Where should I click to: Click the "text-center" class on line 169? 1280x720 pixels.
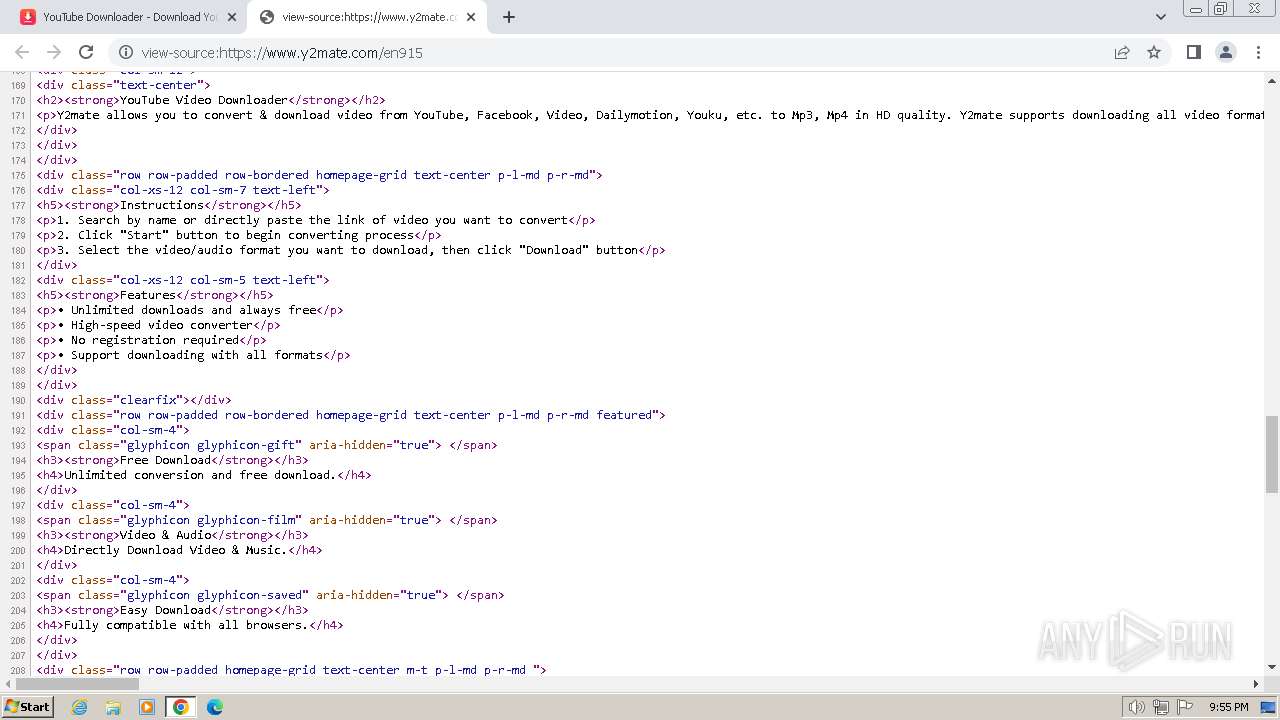[x=158, y=85]
